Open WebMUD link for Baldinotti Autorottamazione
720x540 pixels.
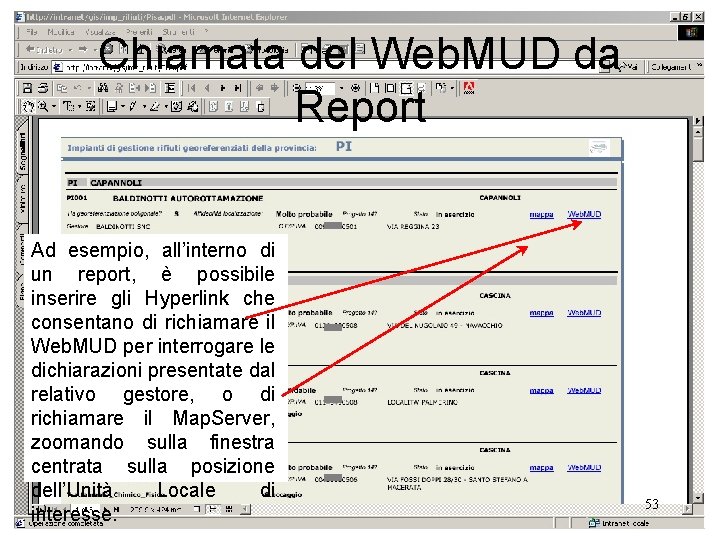point(584,214)
